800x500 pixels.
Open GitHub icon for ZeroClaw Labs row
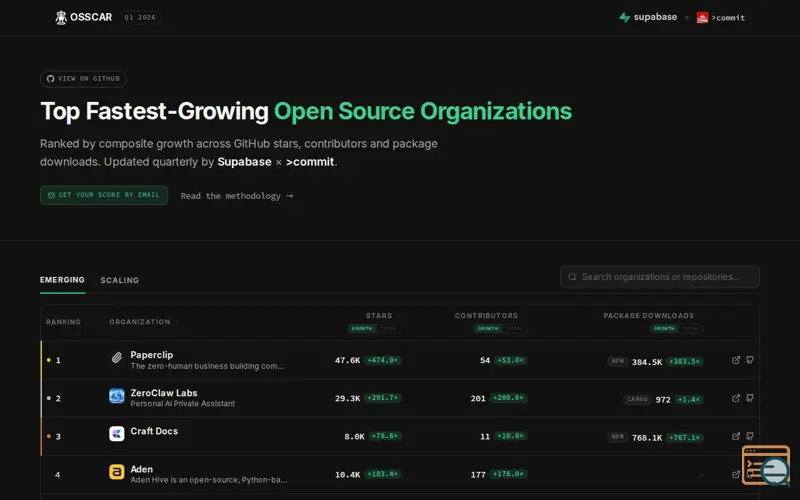click(x=749, y=398)
